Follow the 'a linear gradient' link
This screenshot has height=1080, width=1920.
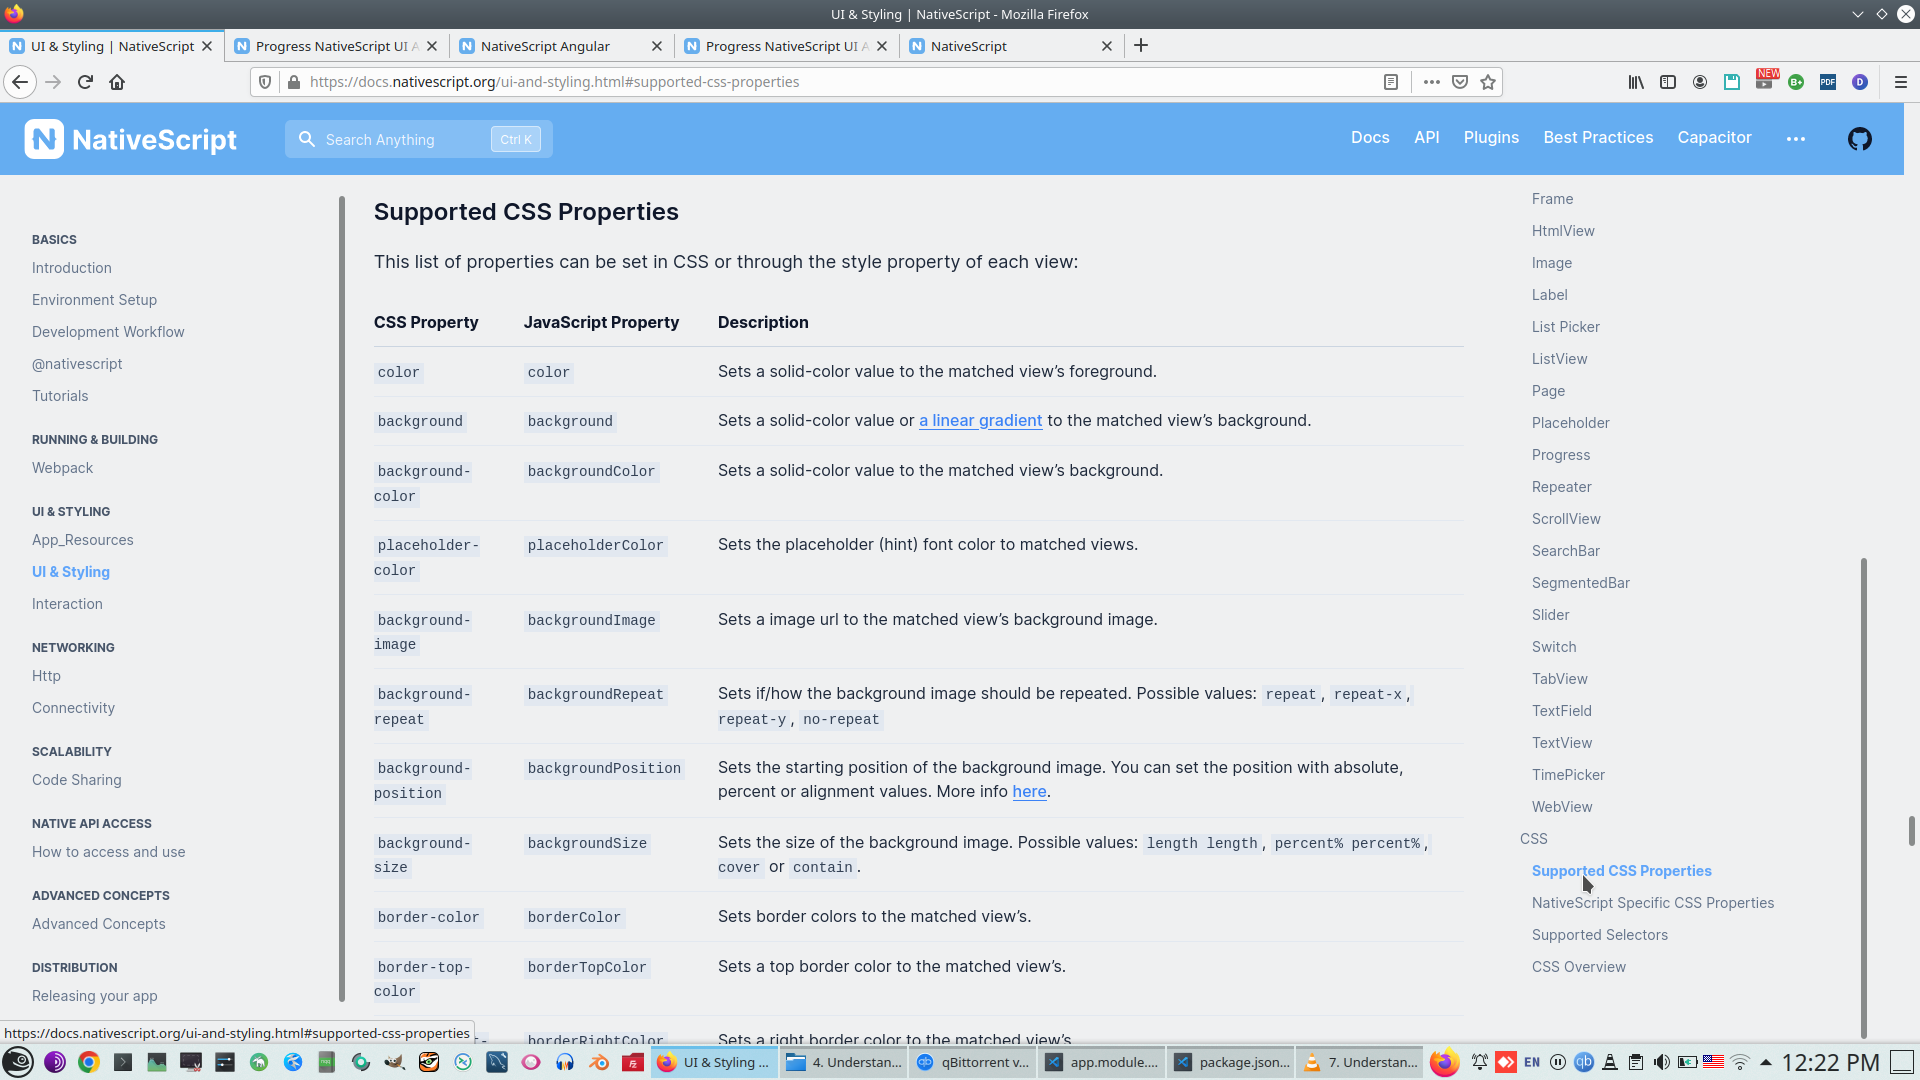pyautogui.click(x=980, y=421)
